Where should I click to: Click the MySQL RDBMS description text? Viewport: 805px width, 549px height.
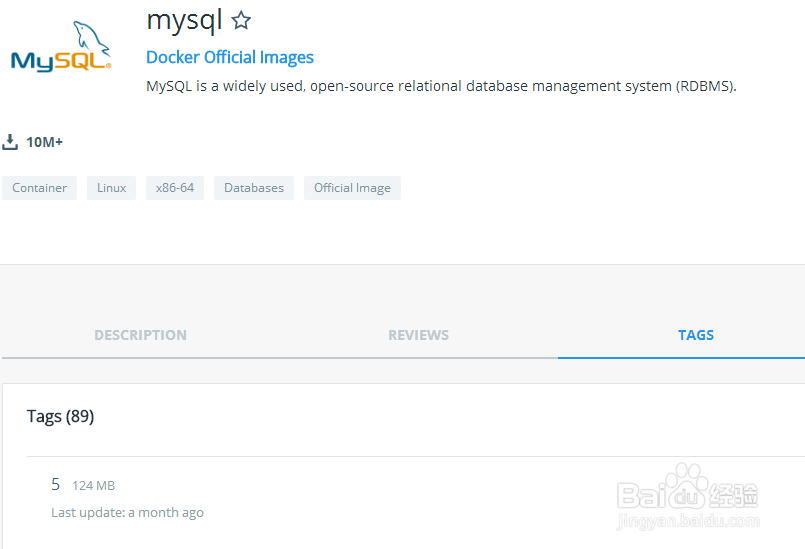[x=441, y=86]
